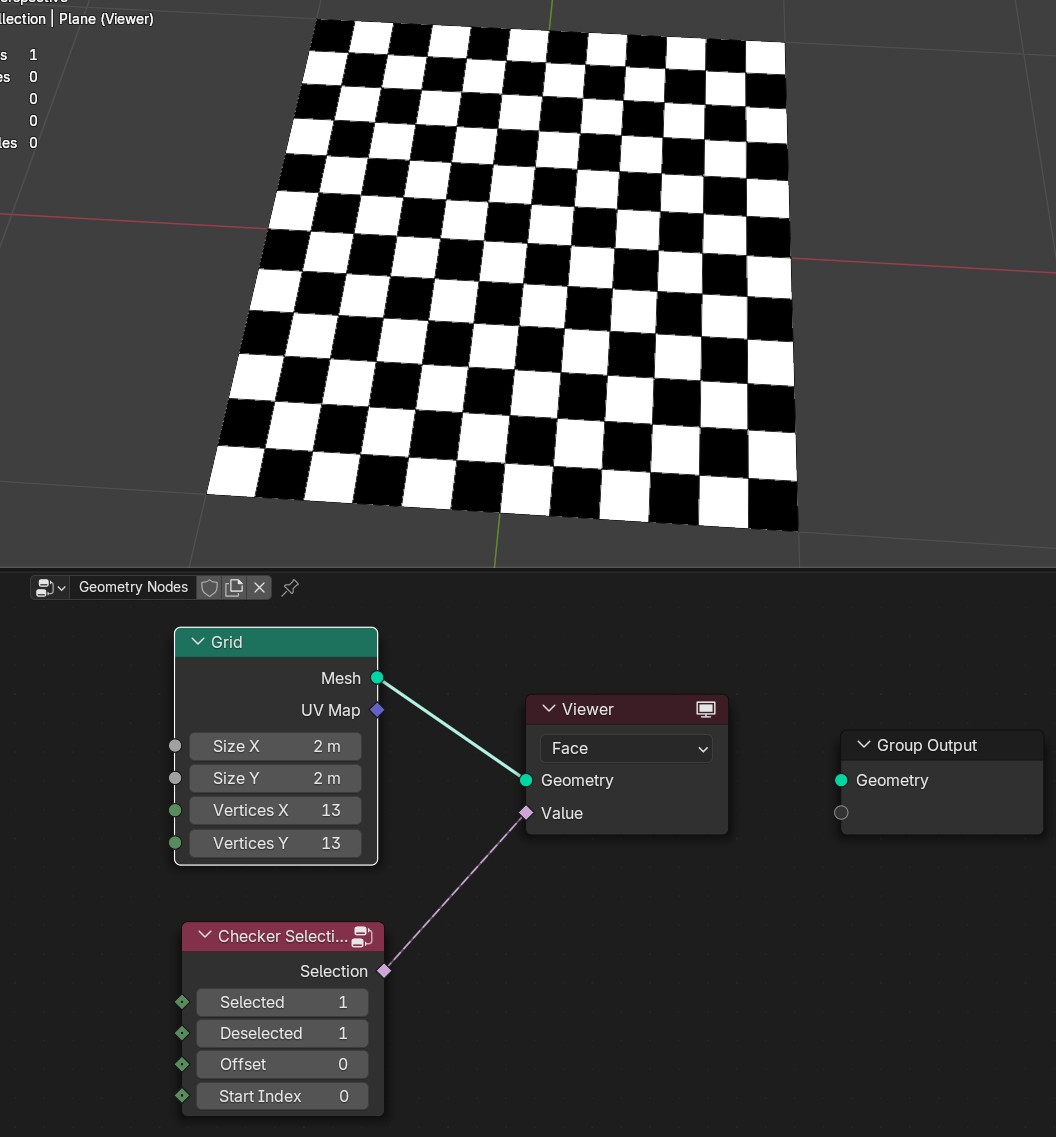Click the Geometry Nodes name field
This screenshot has height=1137, width=1056.
click(x=133, y=587)
